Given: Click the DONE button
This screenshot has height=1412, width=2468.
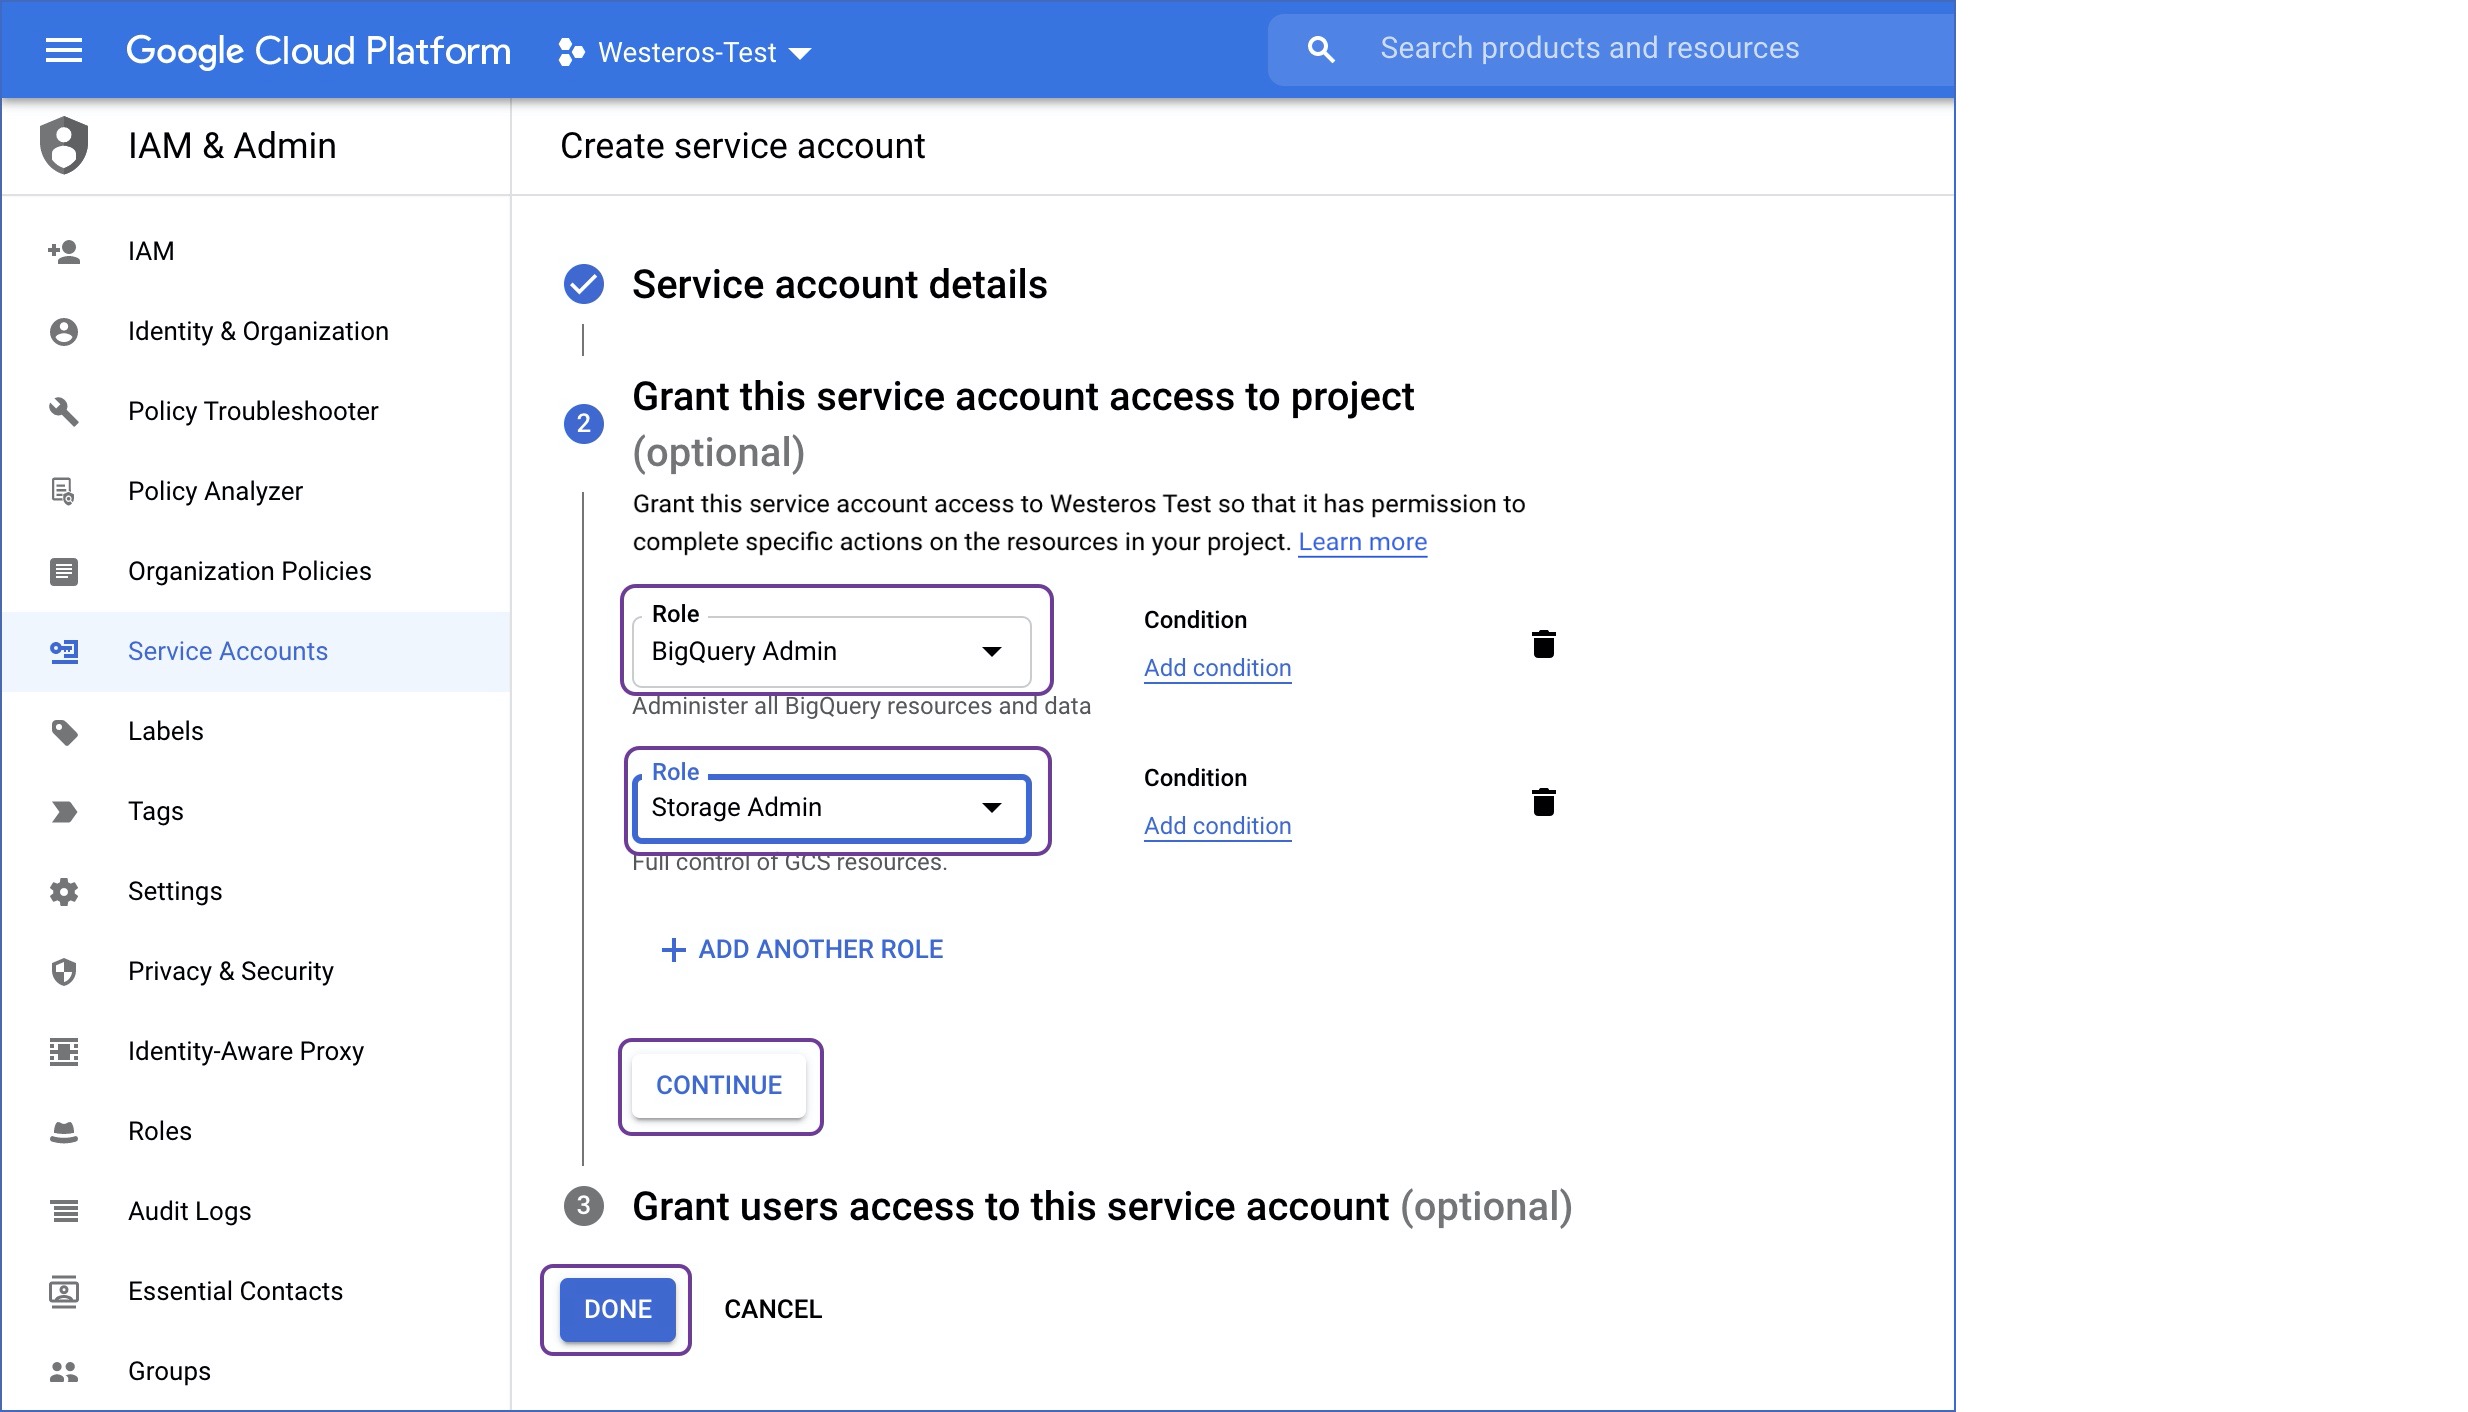Looking at the screenshot, I should tap(615, 1309).
